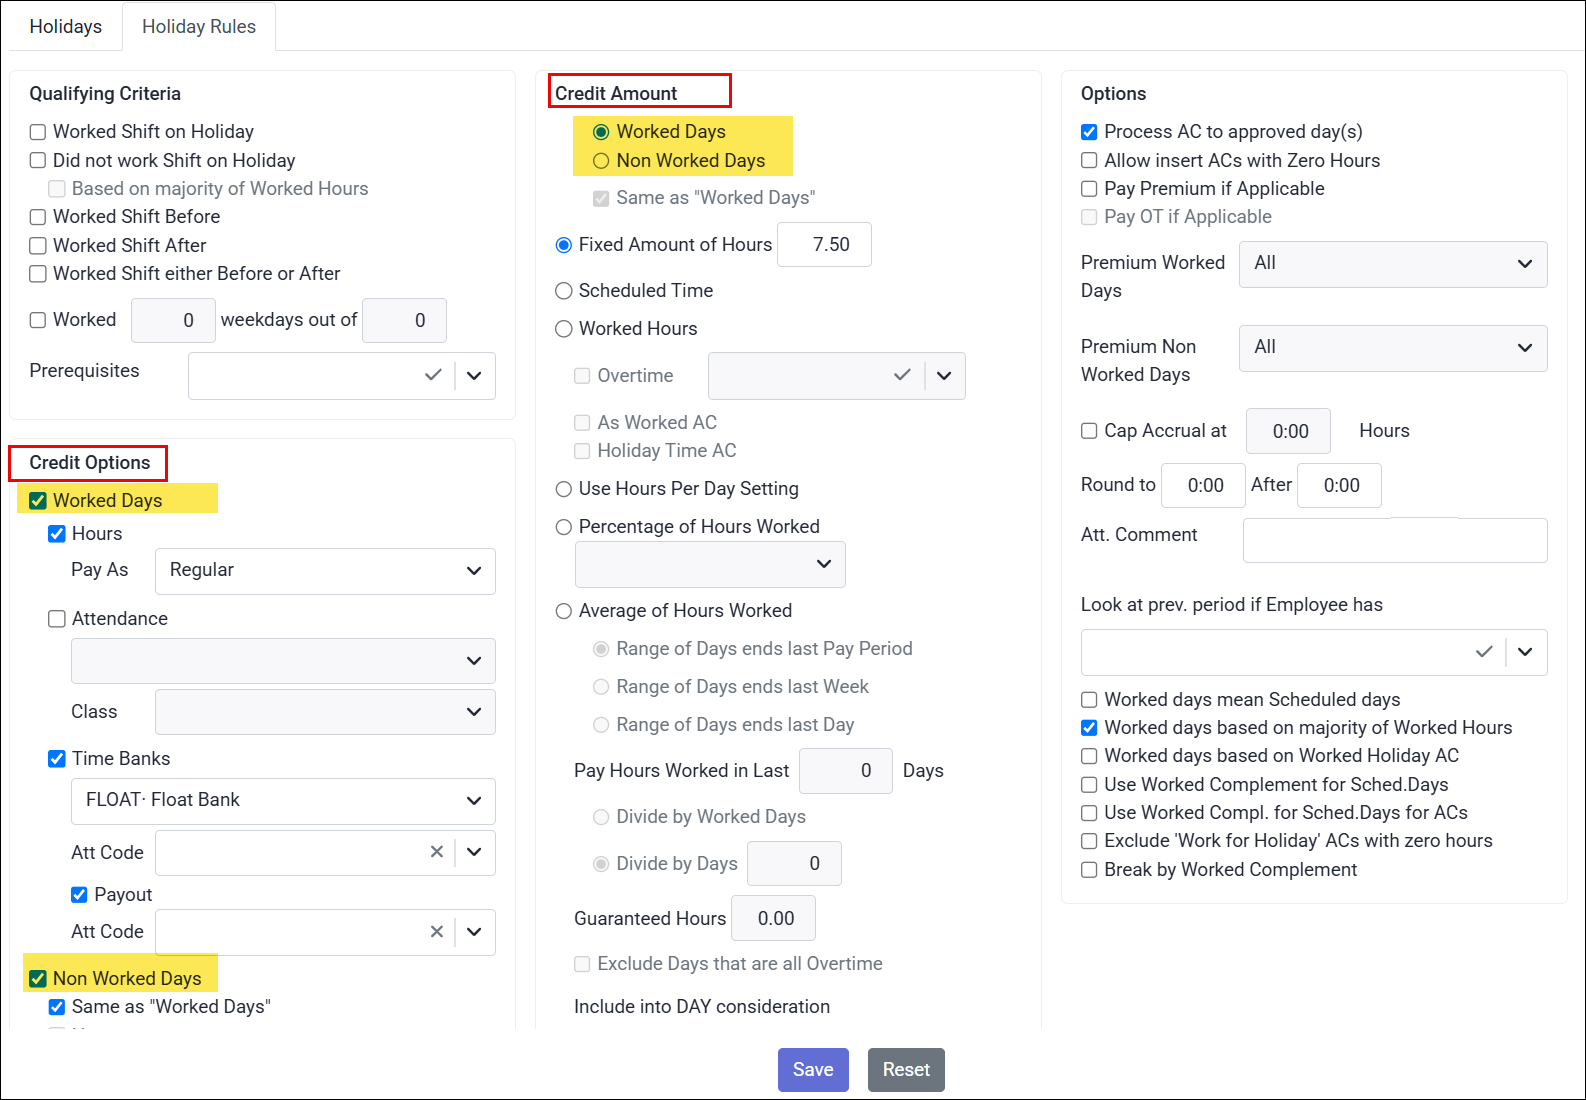
Task: Toggle the Time Banks checkbox
Action: (x=57, y=759)
